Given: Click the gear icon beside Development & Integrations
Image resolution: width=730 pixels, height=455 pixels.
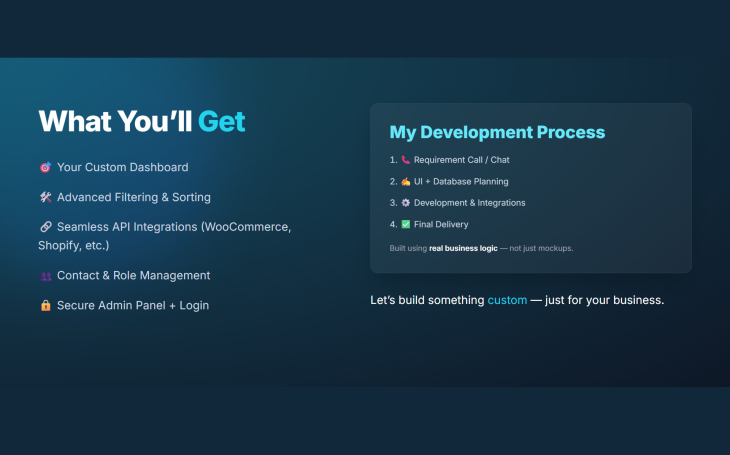Looking at the screenshot, I should 406,203.
